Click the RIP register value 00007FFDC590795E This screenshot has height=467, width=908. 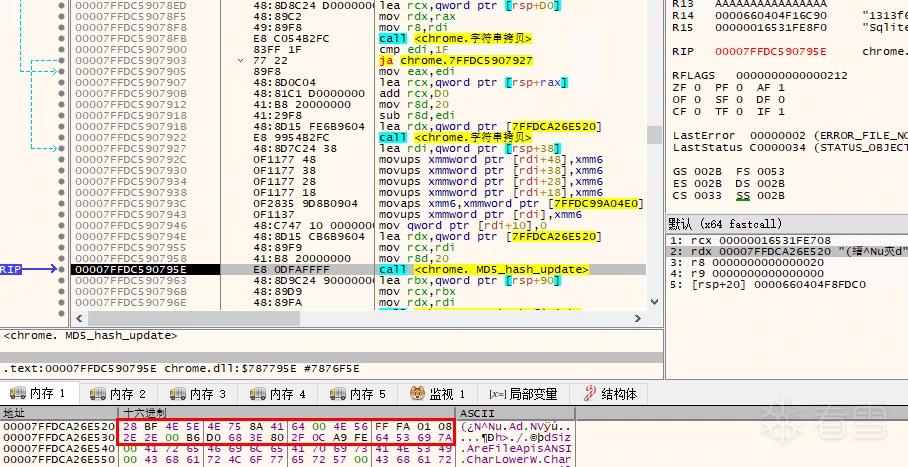tap(771, 51)
